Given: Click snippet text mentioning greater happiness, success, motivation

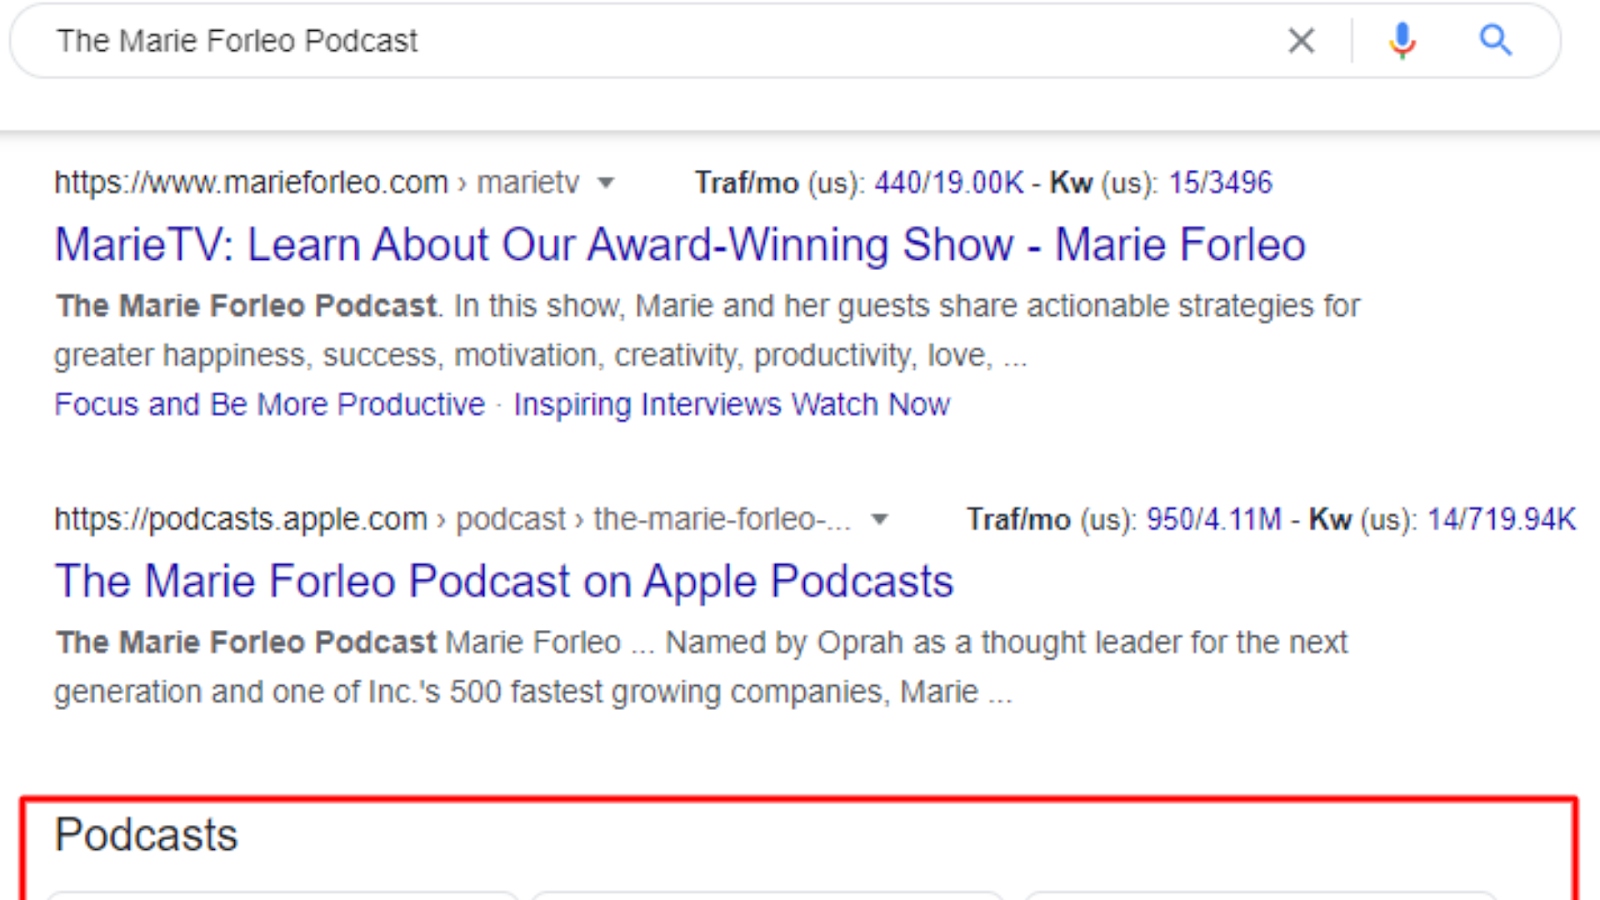Looking at the screenshot, I should [x=541, y=355].
